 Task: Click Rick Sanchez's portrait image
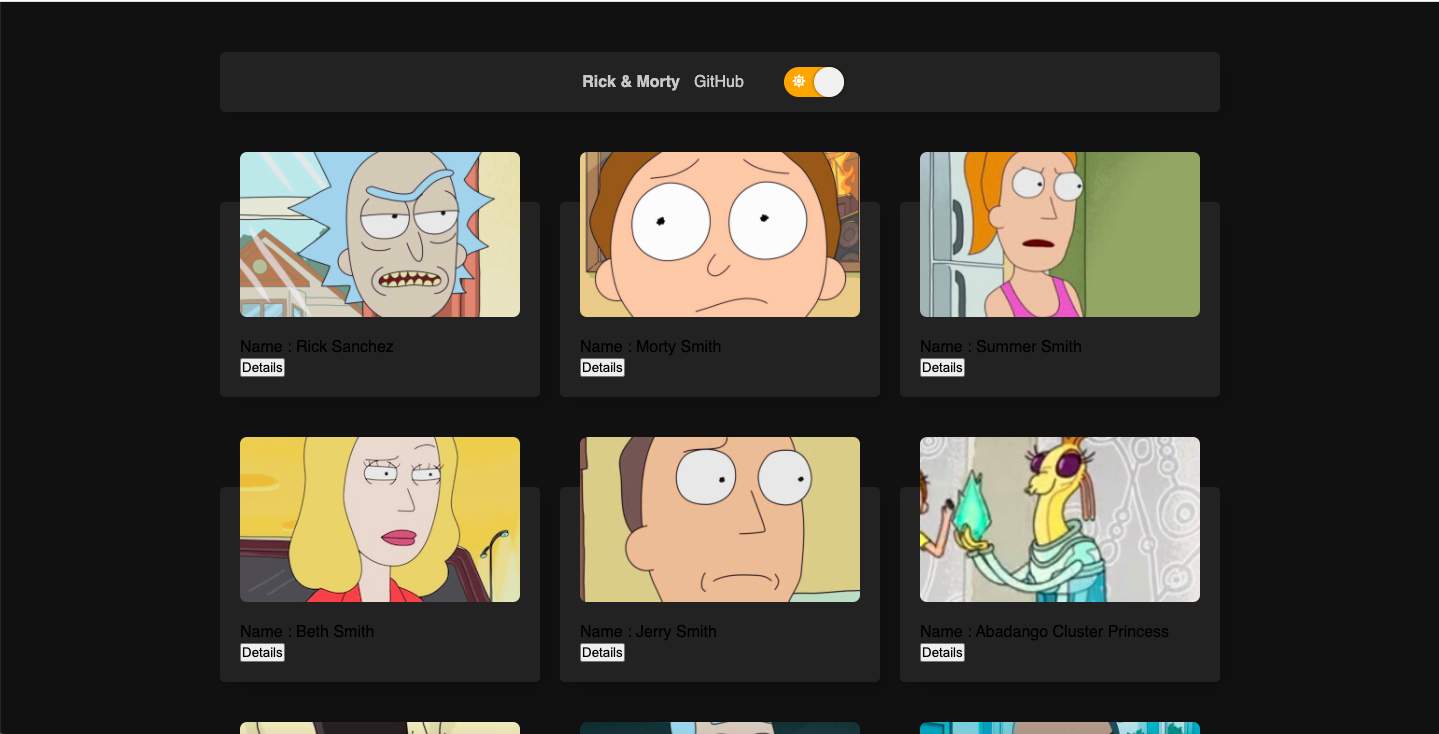coord(380,234)
